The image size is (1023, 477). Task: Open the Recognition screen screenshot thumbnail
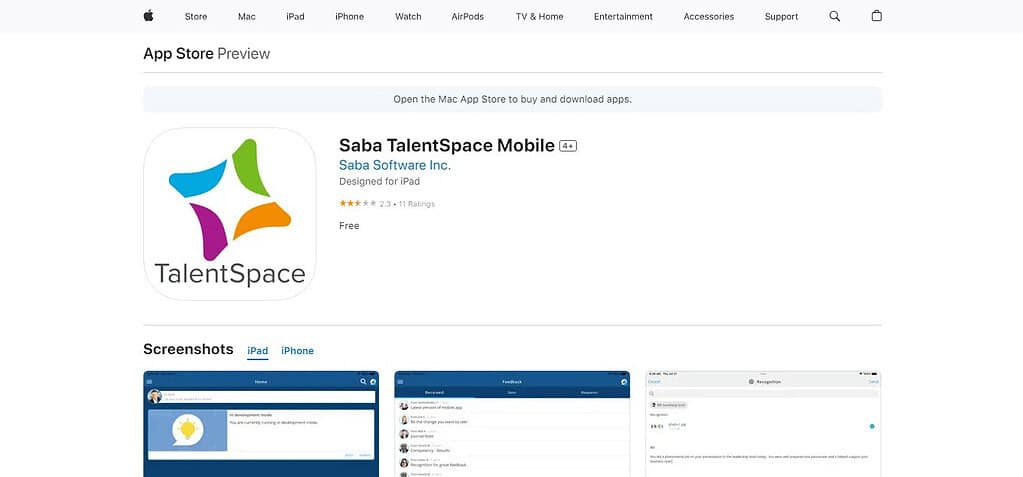[x=763, y=424]
